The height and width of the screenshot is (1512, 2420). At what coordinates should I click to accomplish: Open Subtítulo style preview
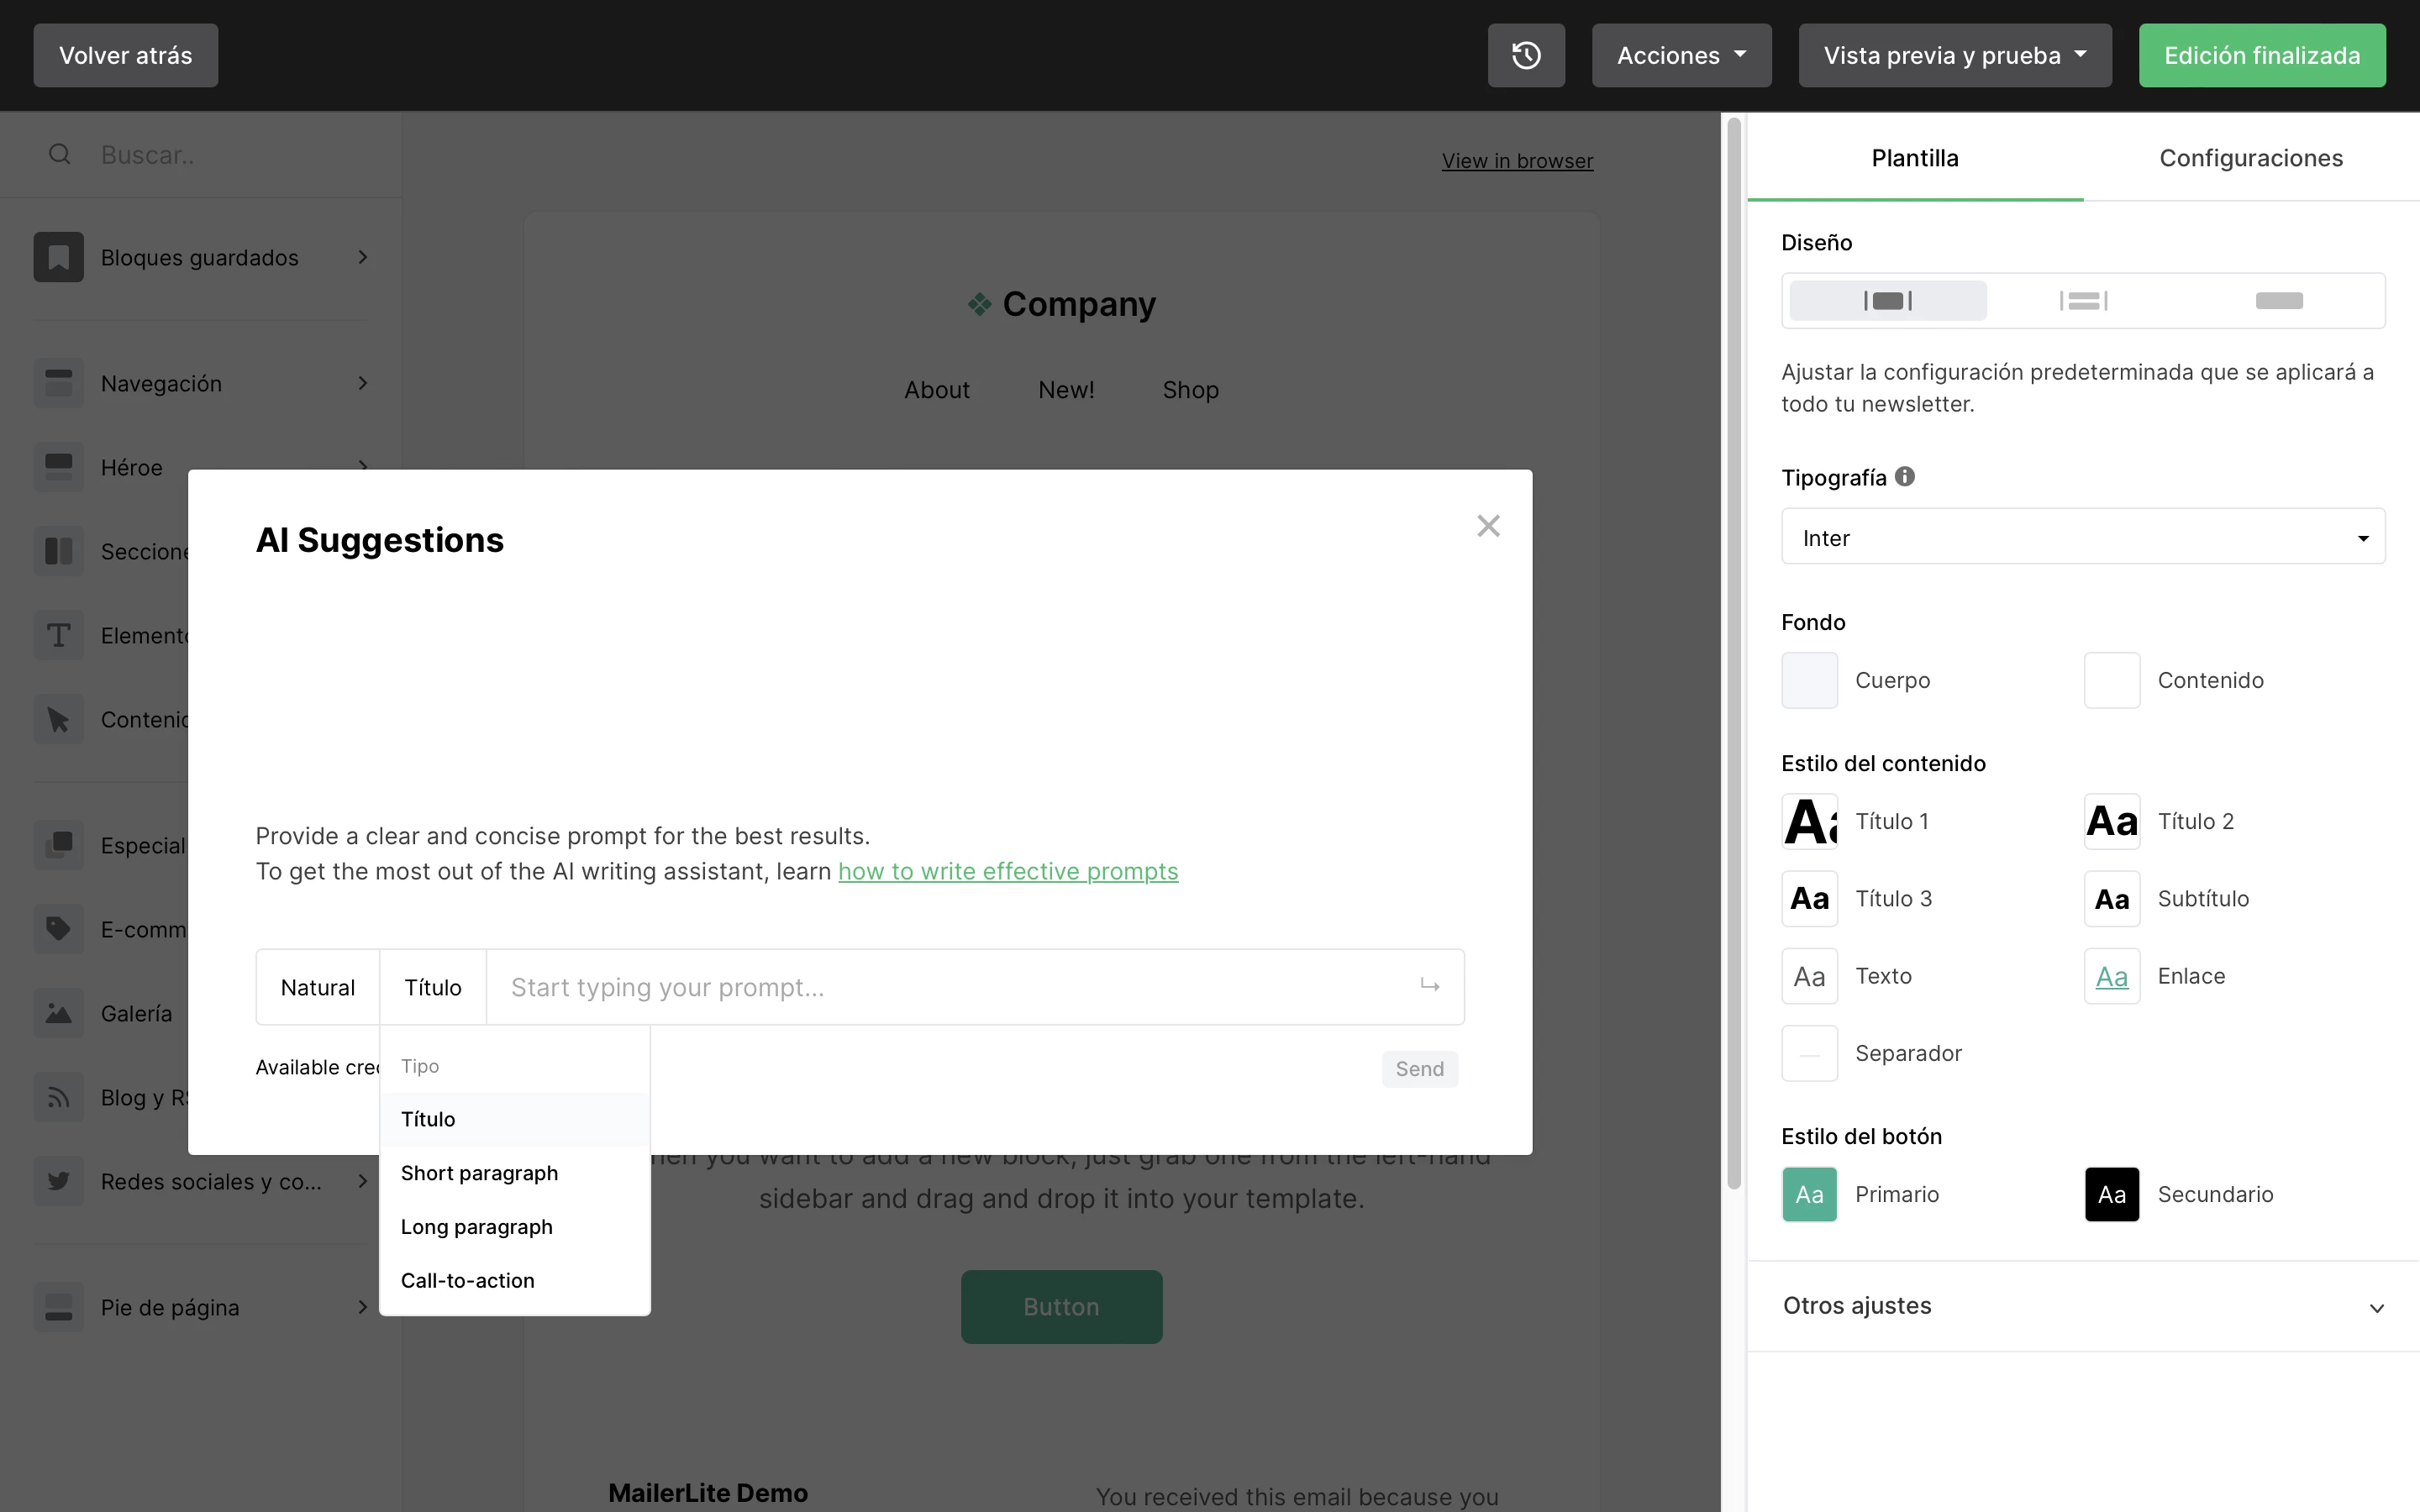(x=2112, y=898)
